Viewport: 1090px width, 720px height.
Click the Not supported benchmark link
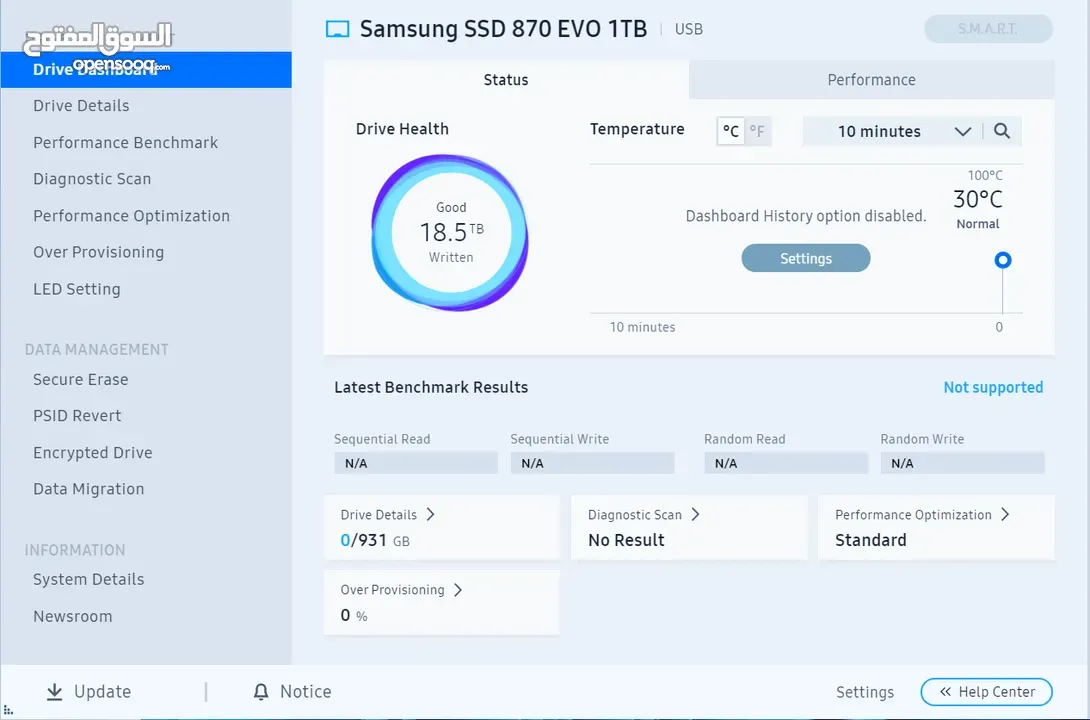click(993, 387)
